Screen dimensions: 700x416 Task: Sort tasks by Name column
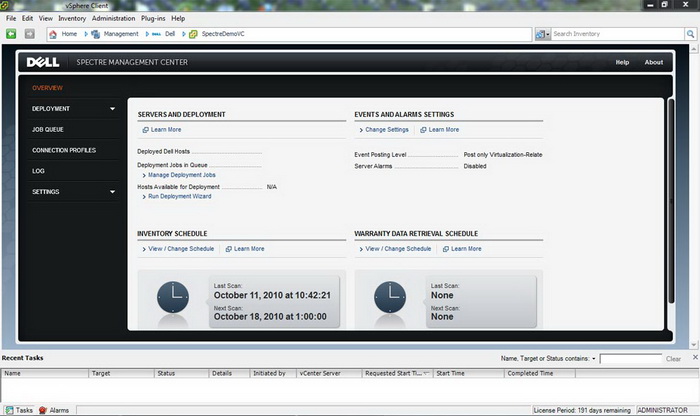pyautogui.click(x=45, y=373)
